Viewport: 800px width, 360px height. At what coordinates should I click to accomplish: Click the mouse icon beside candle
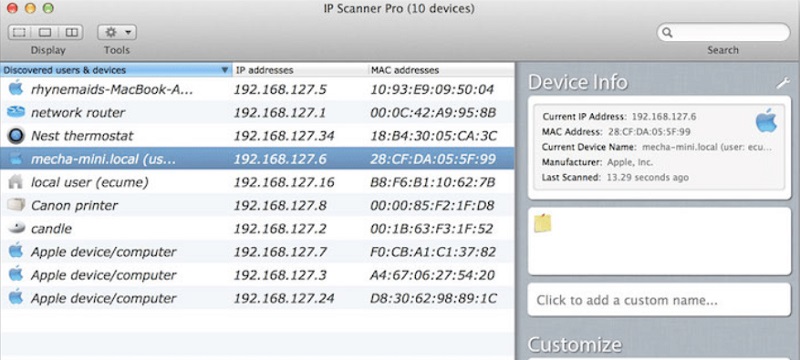point(16,228)
